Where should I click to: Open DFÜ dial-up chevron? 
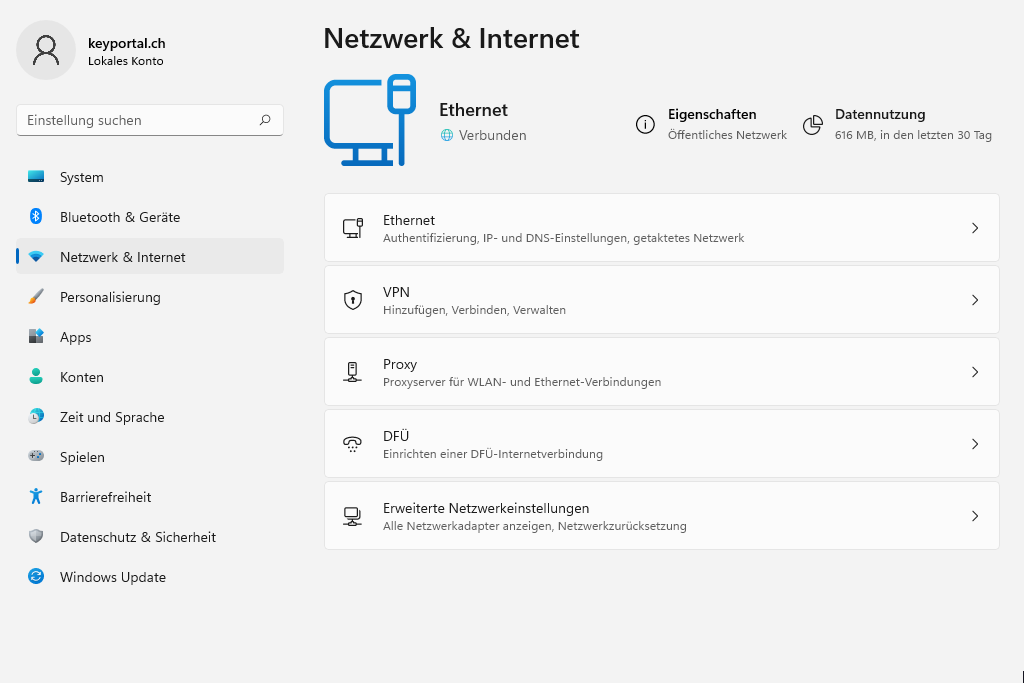pos(975,444)
